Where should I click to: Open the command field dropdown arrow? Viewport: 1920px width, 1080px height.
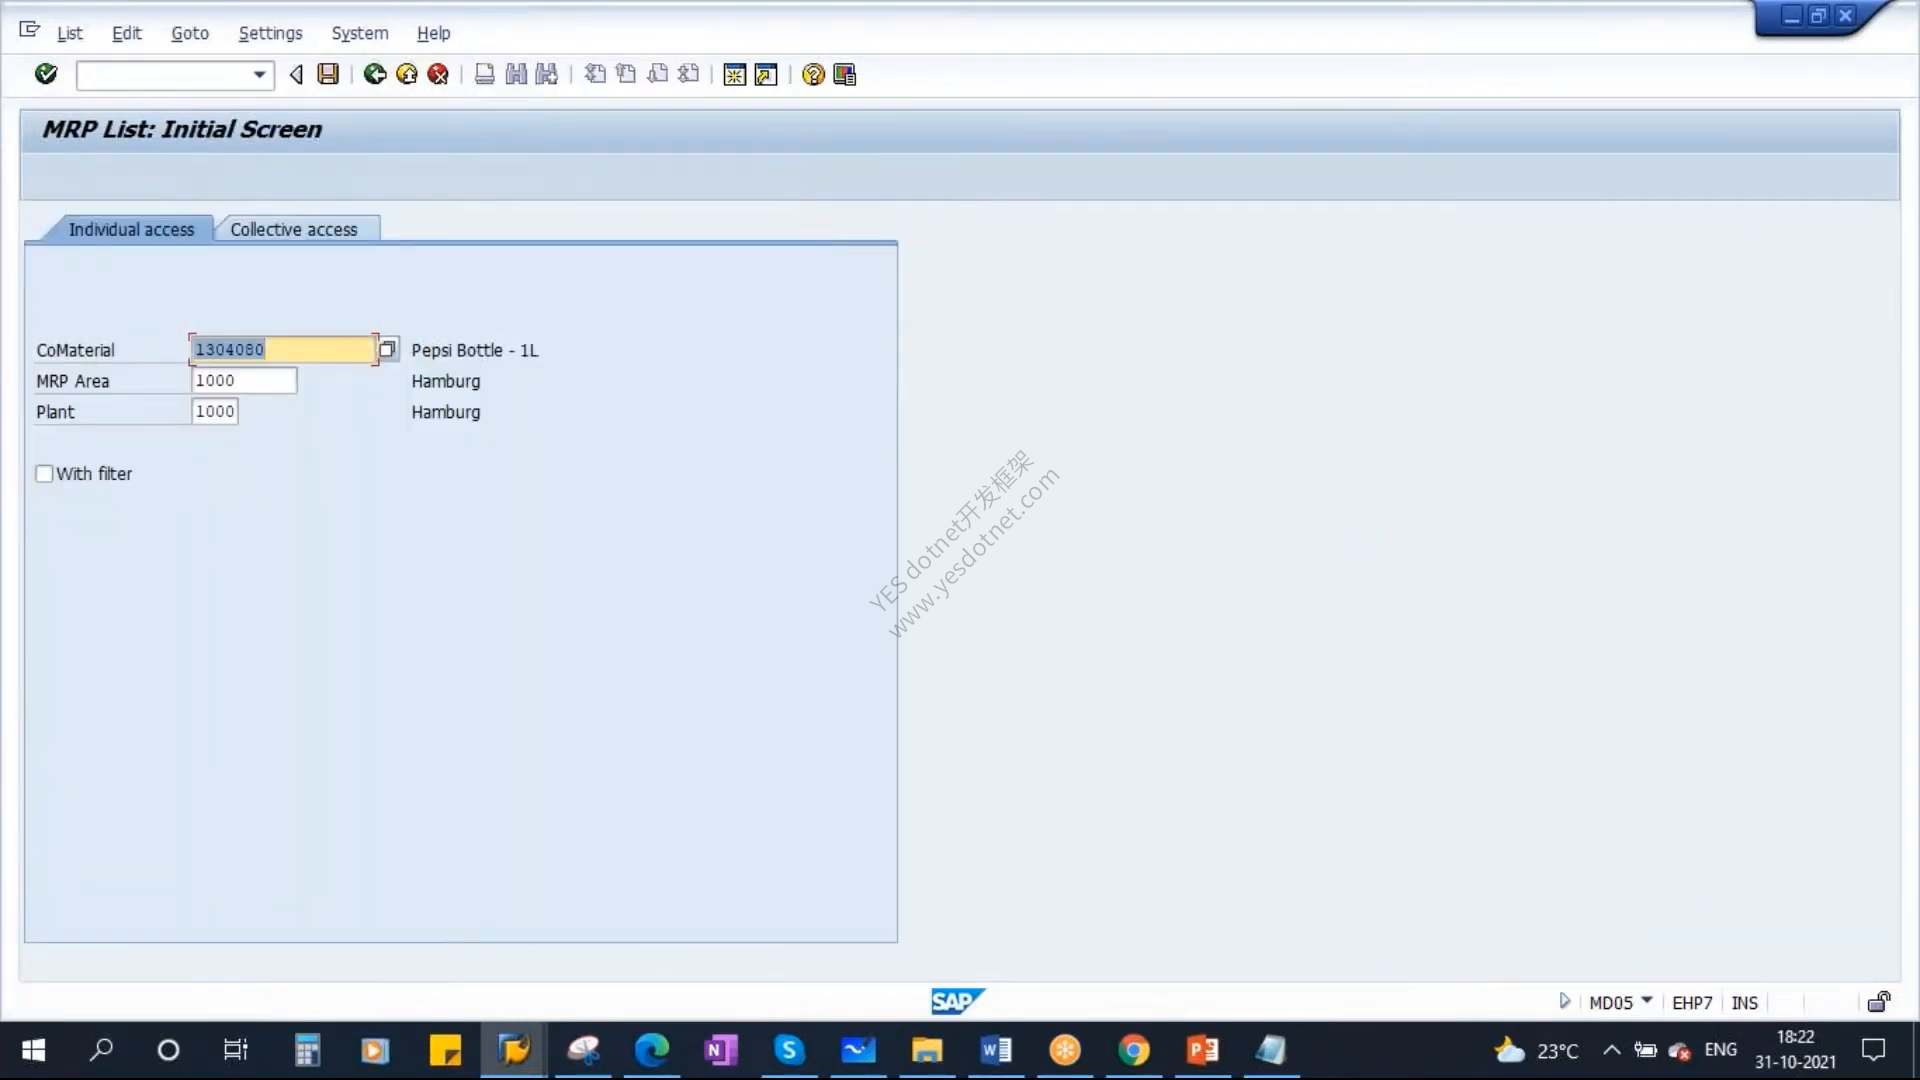click(x=259, y=75)
